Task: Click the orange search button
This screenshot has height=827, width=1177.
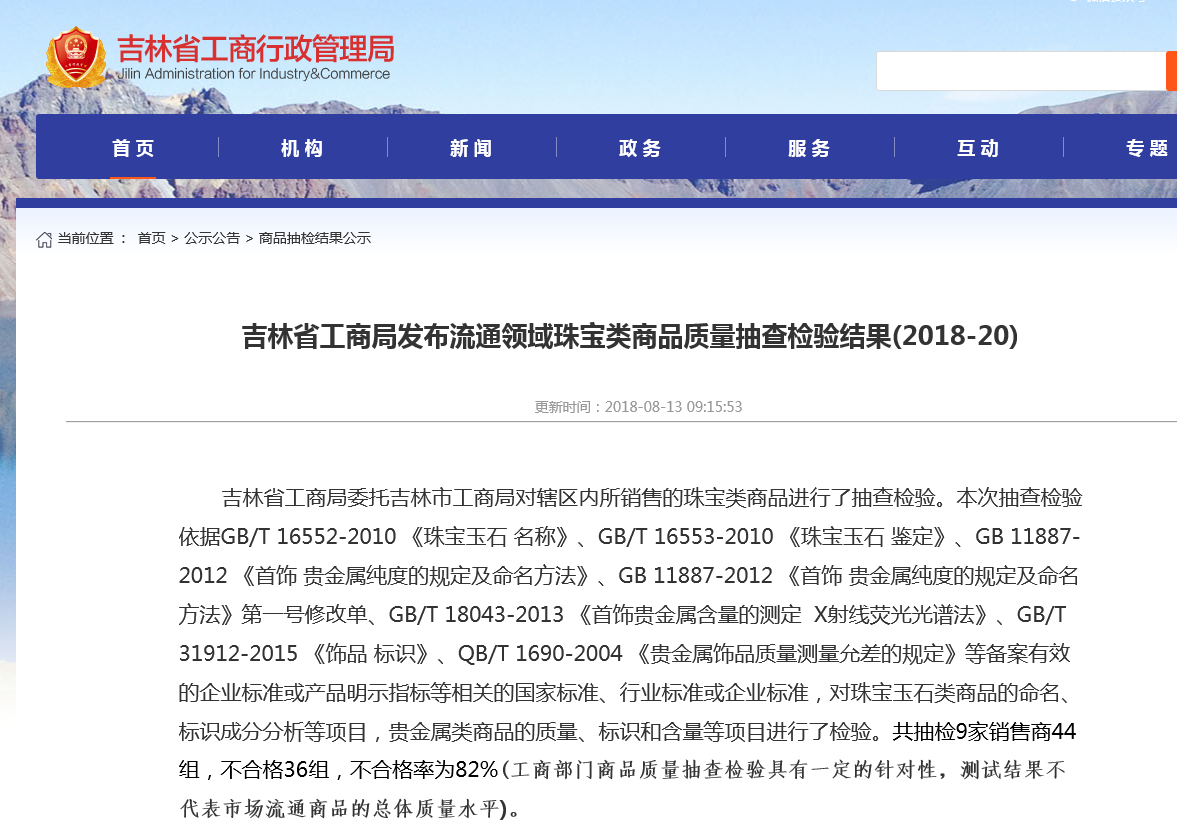Action: (1171, 71)
